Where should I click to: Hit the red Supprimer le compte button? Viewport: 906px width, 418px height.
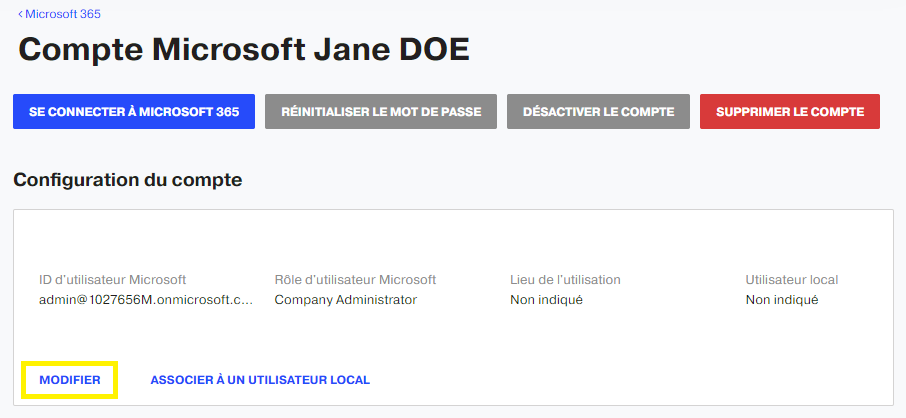tap(790, 112)
